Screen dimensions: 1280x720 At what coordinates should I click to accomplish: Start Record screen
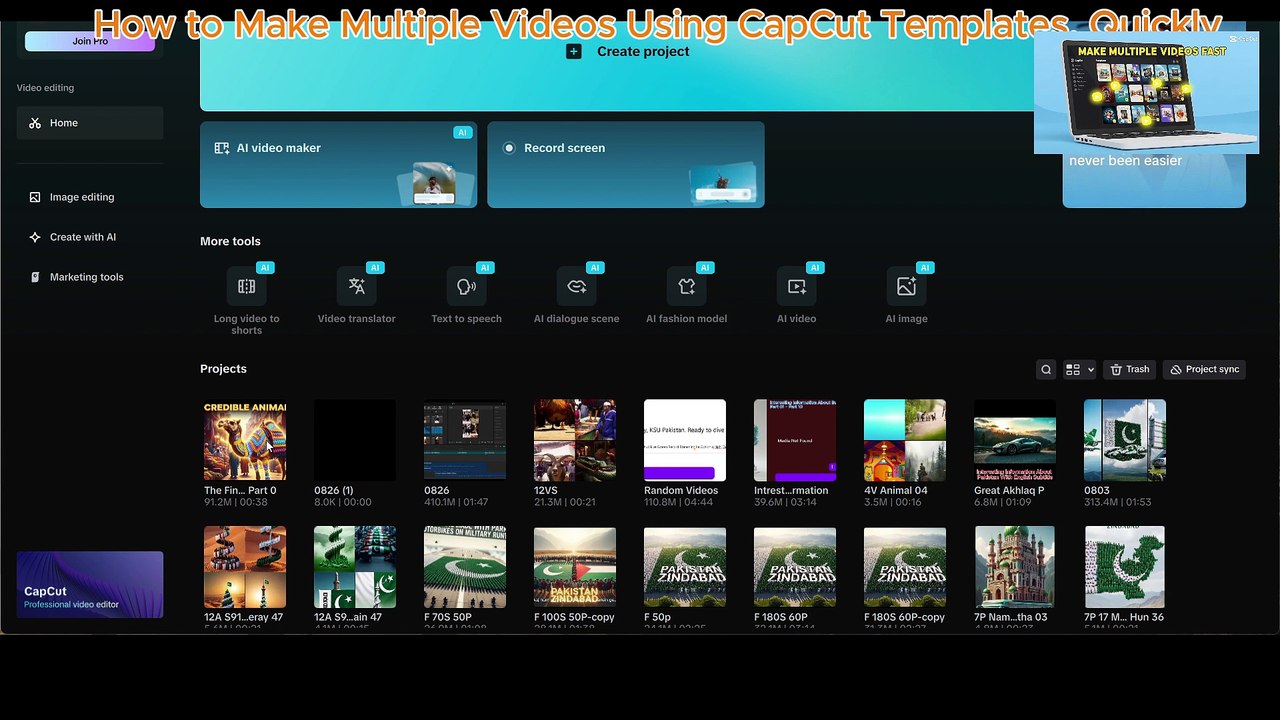[626, 165]
